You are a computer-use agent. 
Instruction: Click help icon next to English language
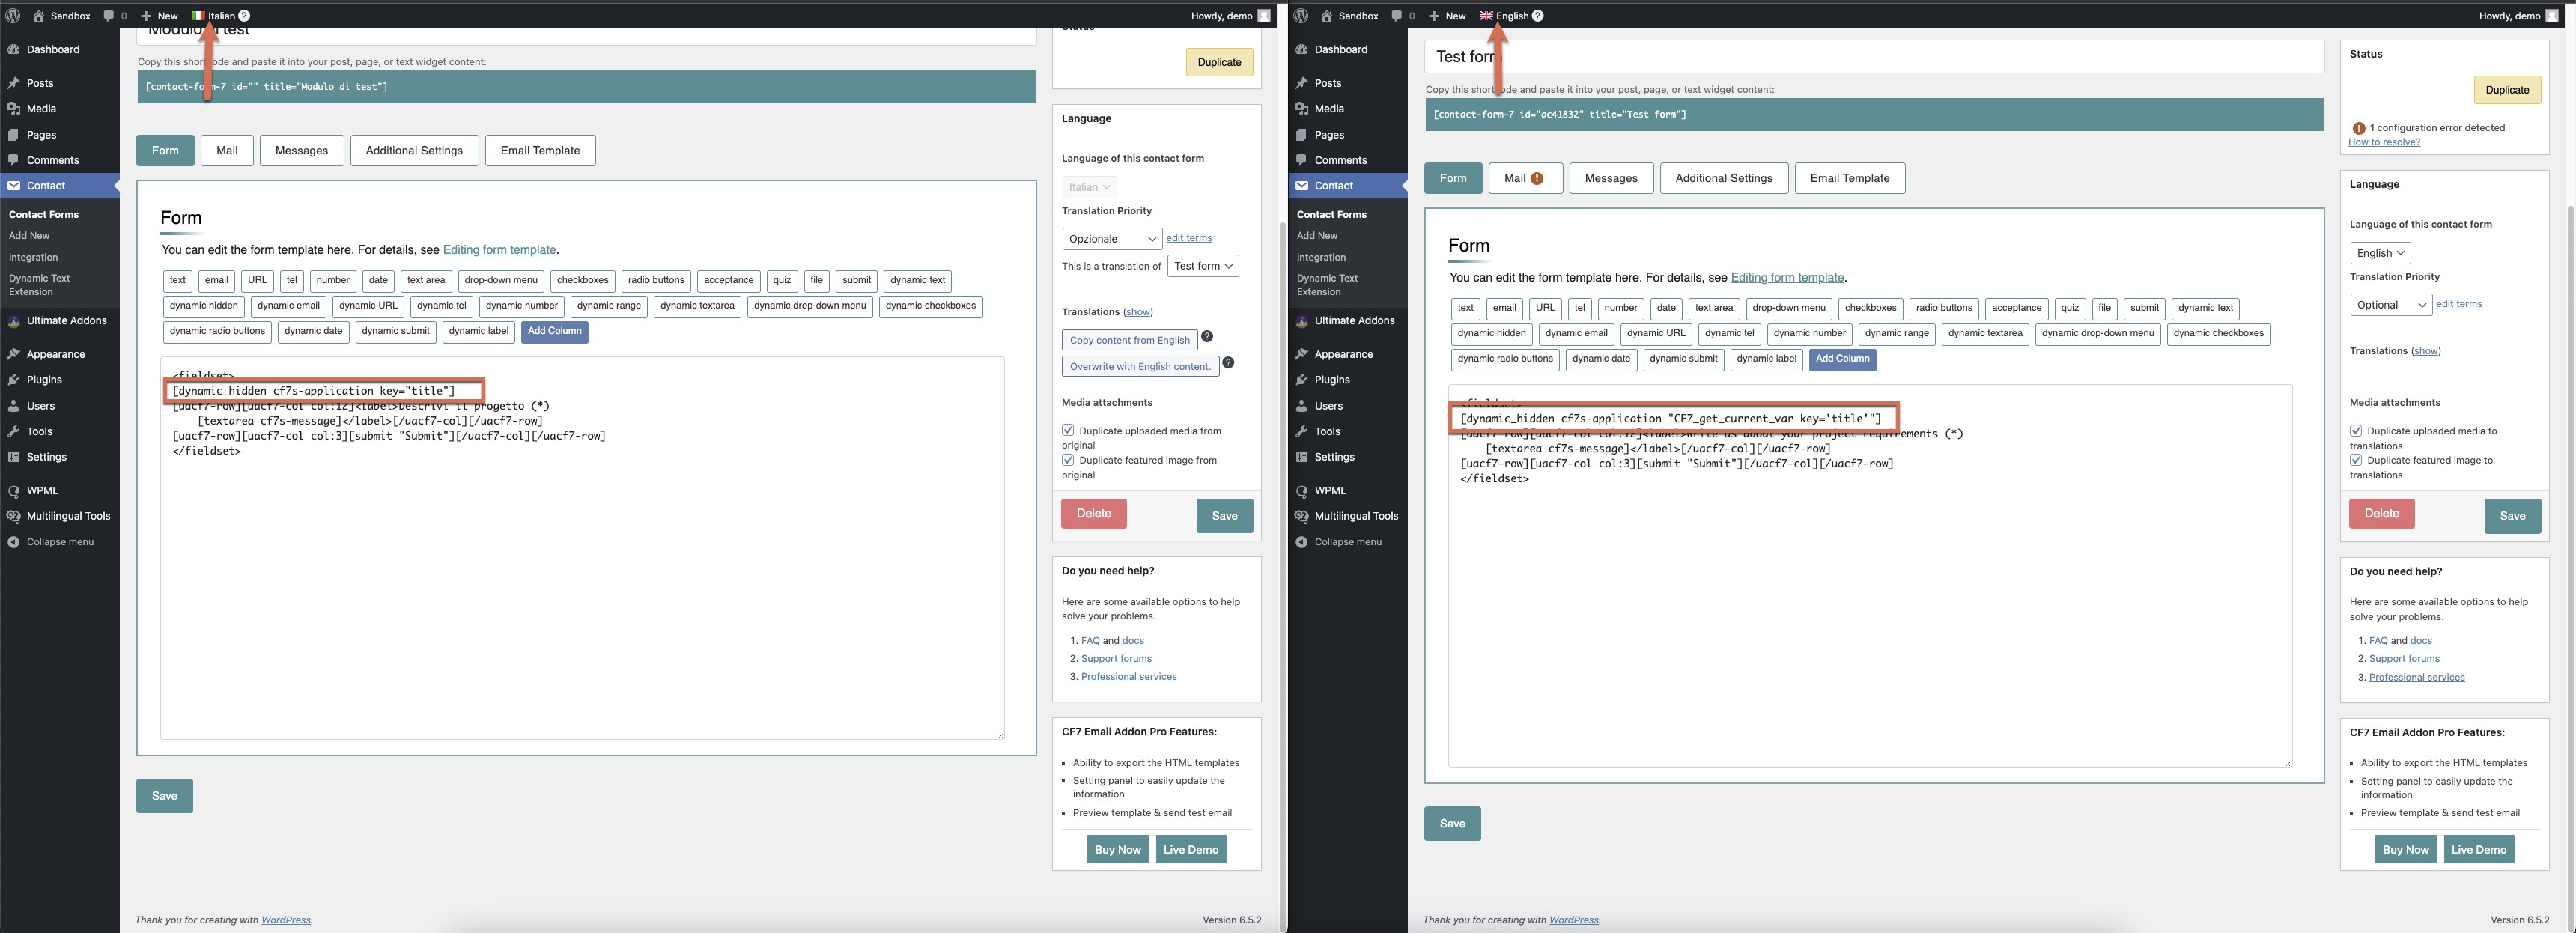click(x=1538, y=16)
